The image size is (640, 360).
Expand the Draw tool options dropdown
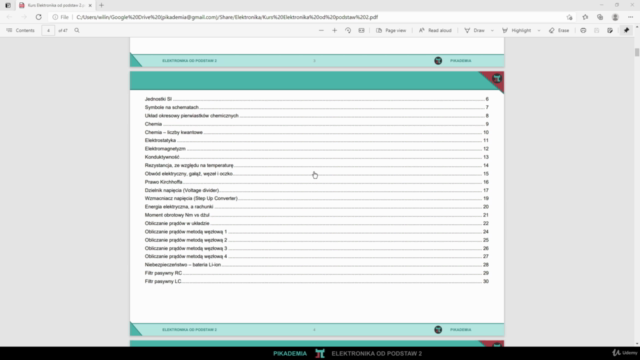(x=492, y=30)
